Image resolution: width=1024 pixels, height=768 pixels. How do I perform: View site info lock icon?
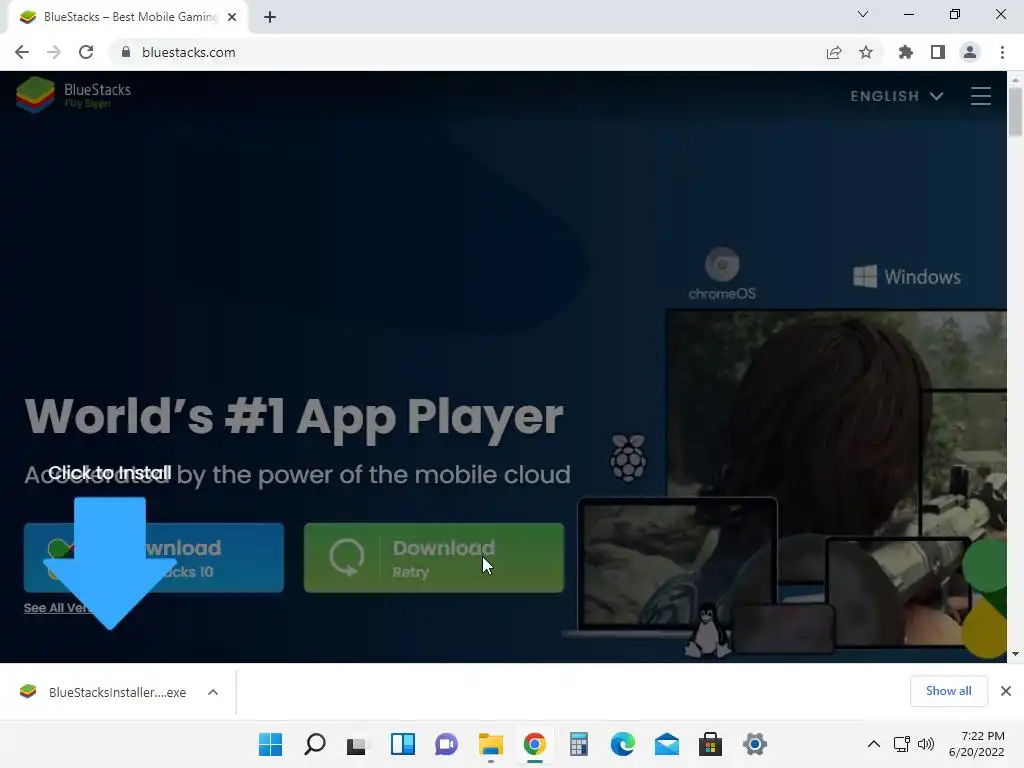pyautogui.click(x=126, y=52)
